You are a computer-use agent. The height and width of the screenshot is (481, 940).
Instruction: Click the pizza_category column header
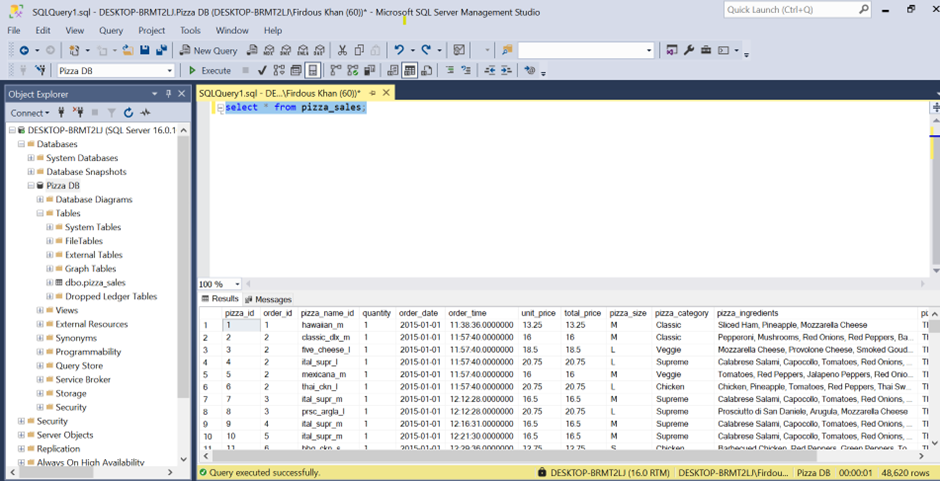[682, 313]
